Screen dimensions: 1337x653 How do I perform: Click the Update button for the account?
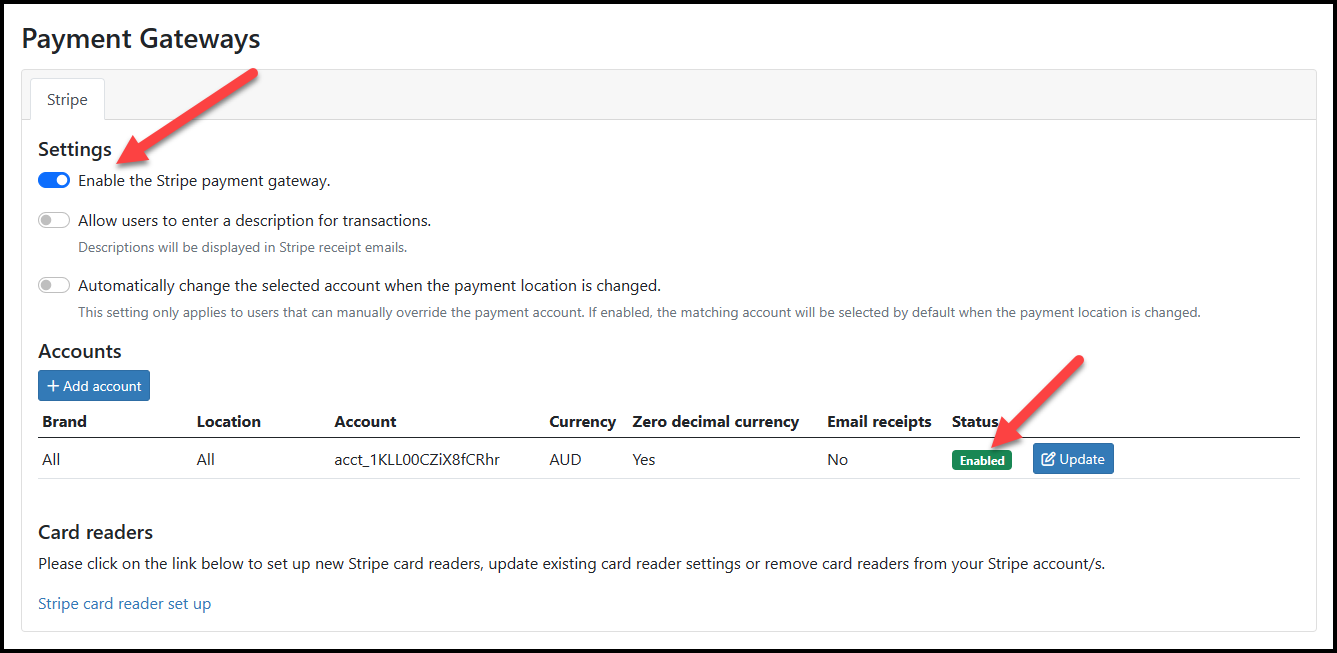(x=1073, y=459)
